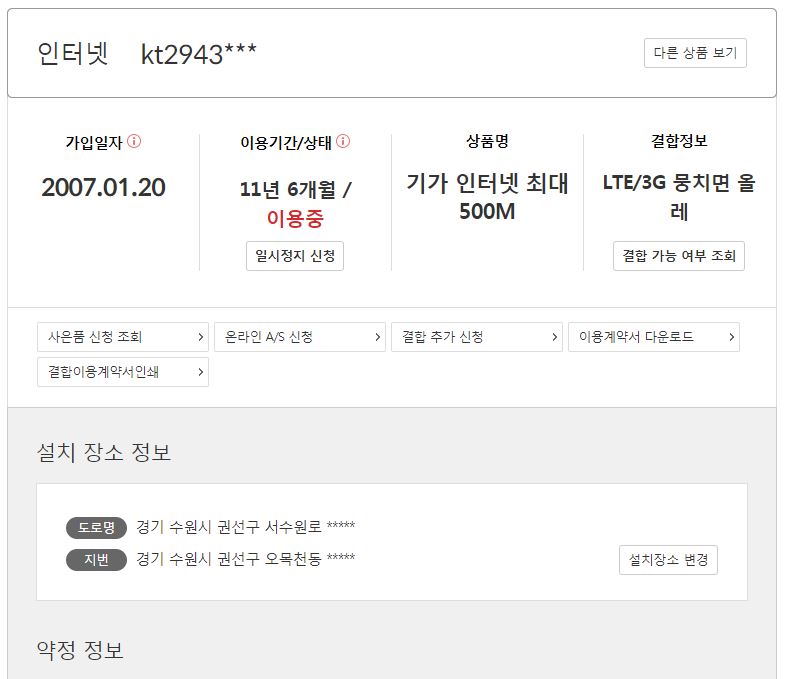Click the 서수원로 road address line
The height and width of the screenshot is (679, 785).
(245, 527)
